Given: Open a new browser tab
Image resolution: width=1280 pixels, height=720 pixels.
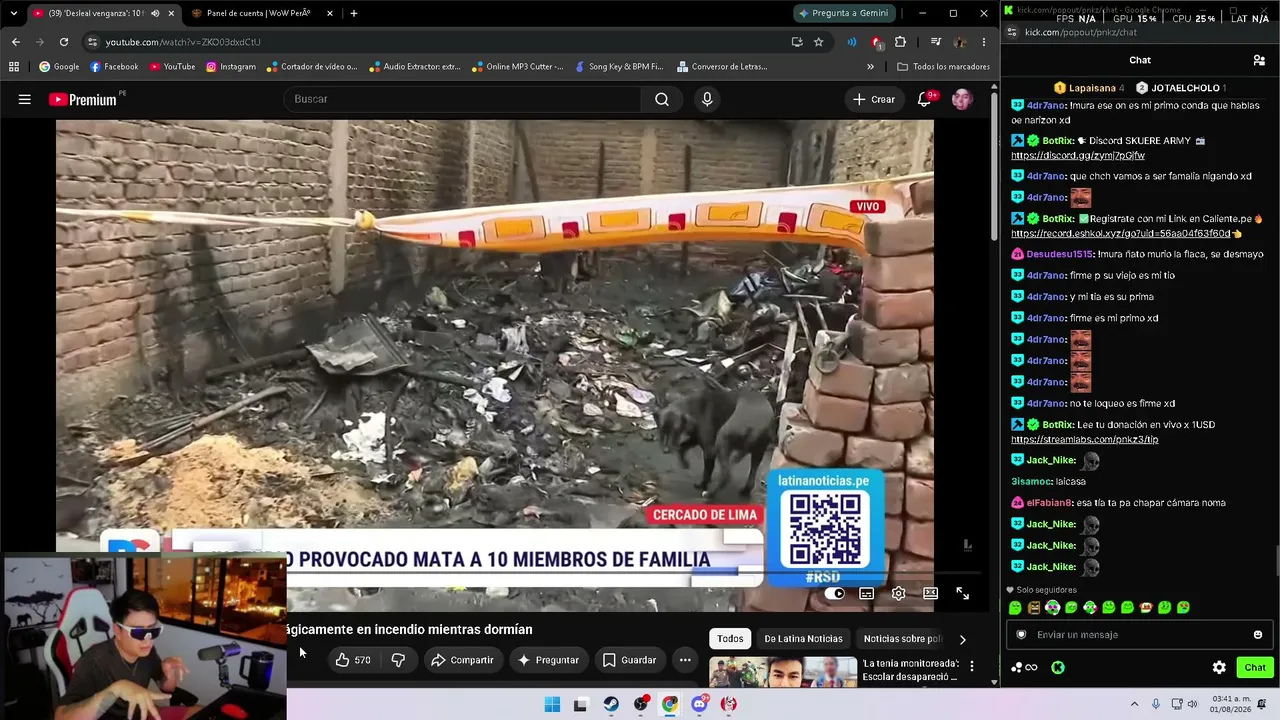Looking at the screenshot, I should [354, 14].
